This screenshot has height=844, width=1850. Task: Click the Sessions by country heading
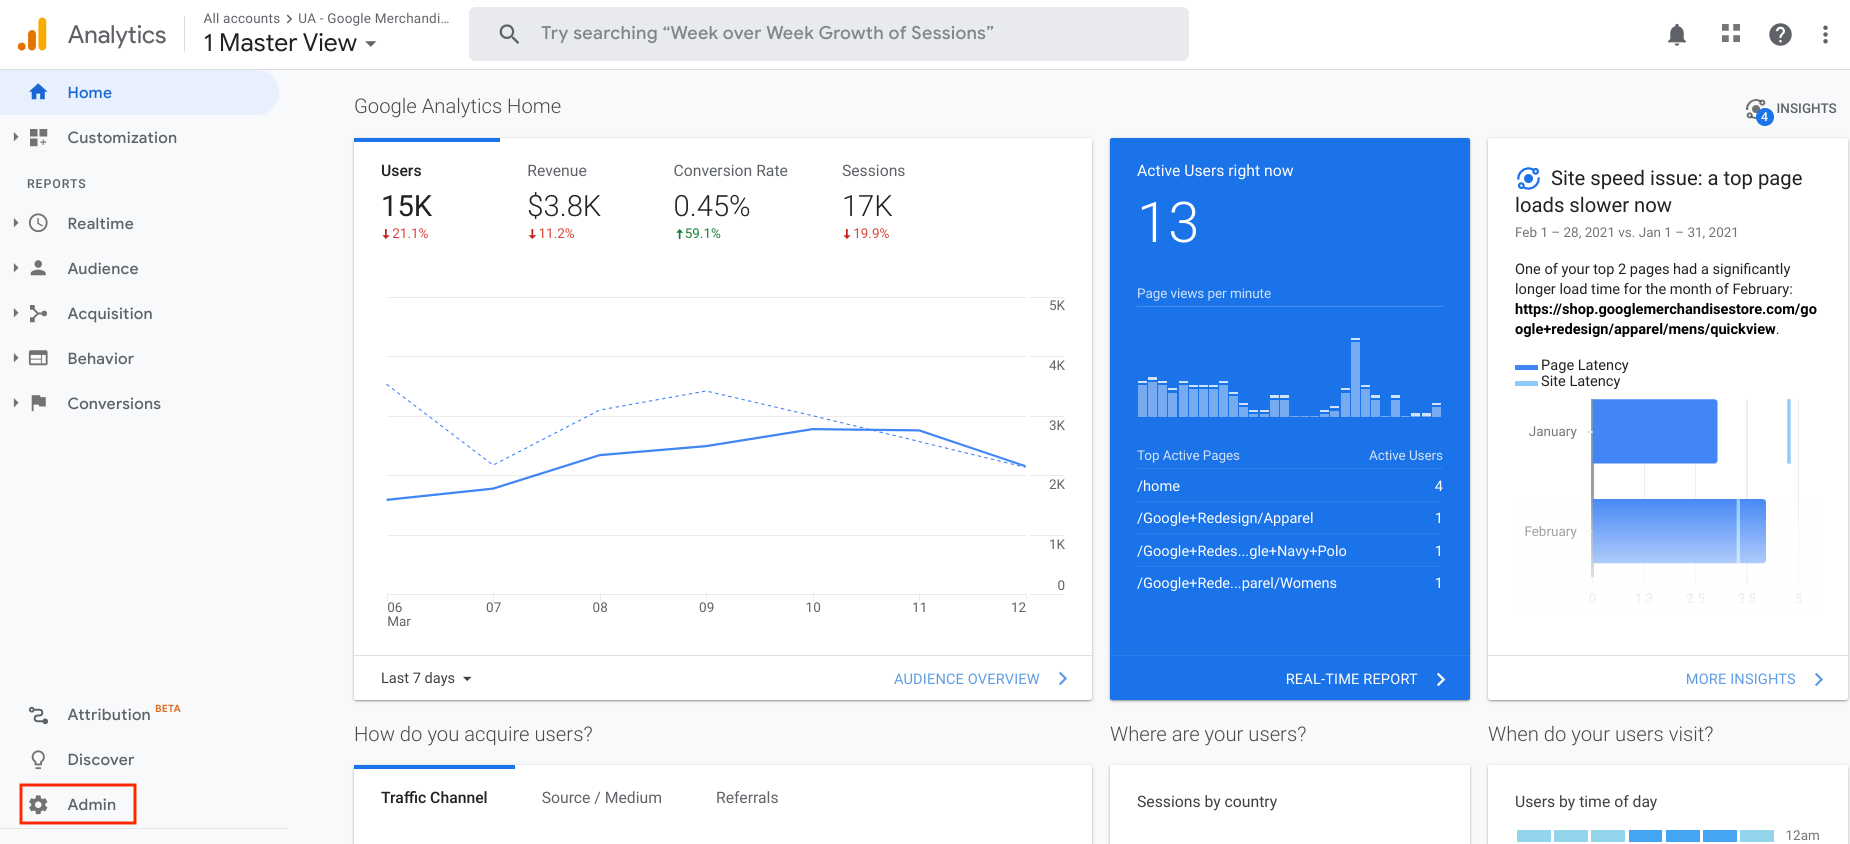tap(1206, 802)
